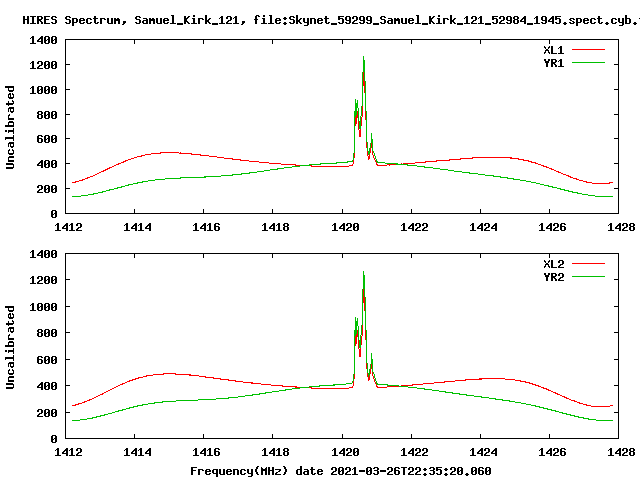Click the XL2 legend label
640x480 pixels.
click(x=553, y=264)
